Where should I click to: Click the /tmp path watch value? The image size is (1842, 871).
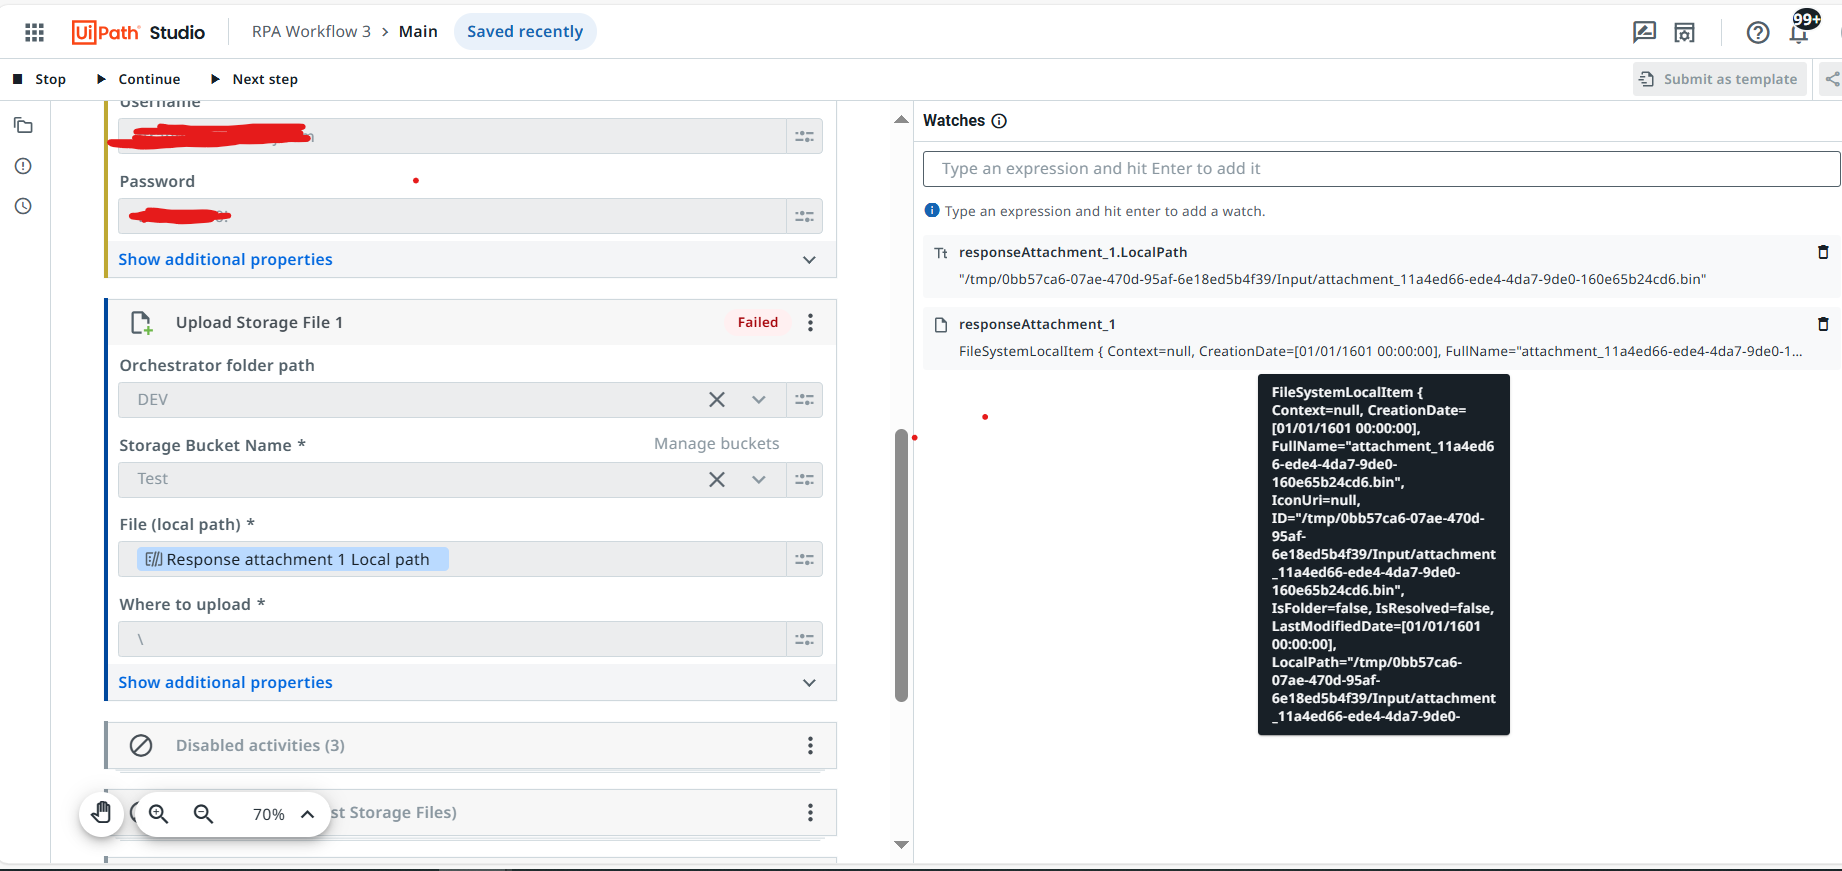point(1332,279)
